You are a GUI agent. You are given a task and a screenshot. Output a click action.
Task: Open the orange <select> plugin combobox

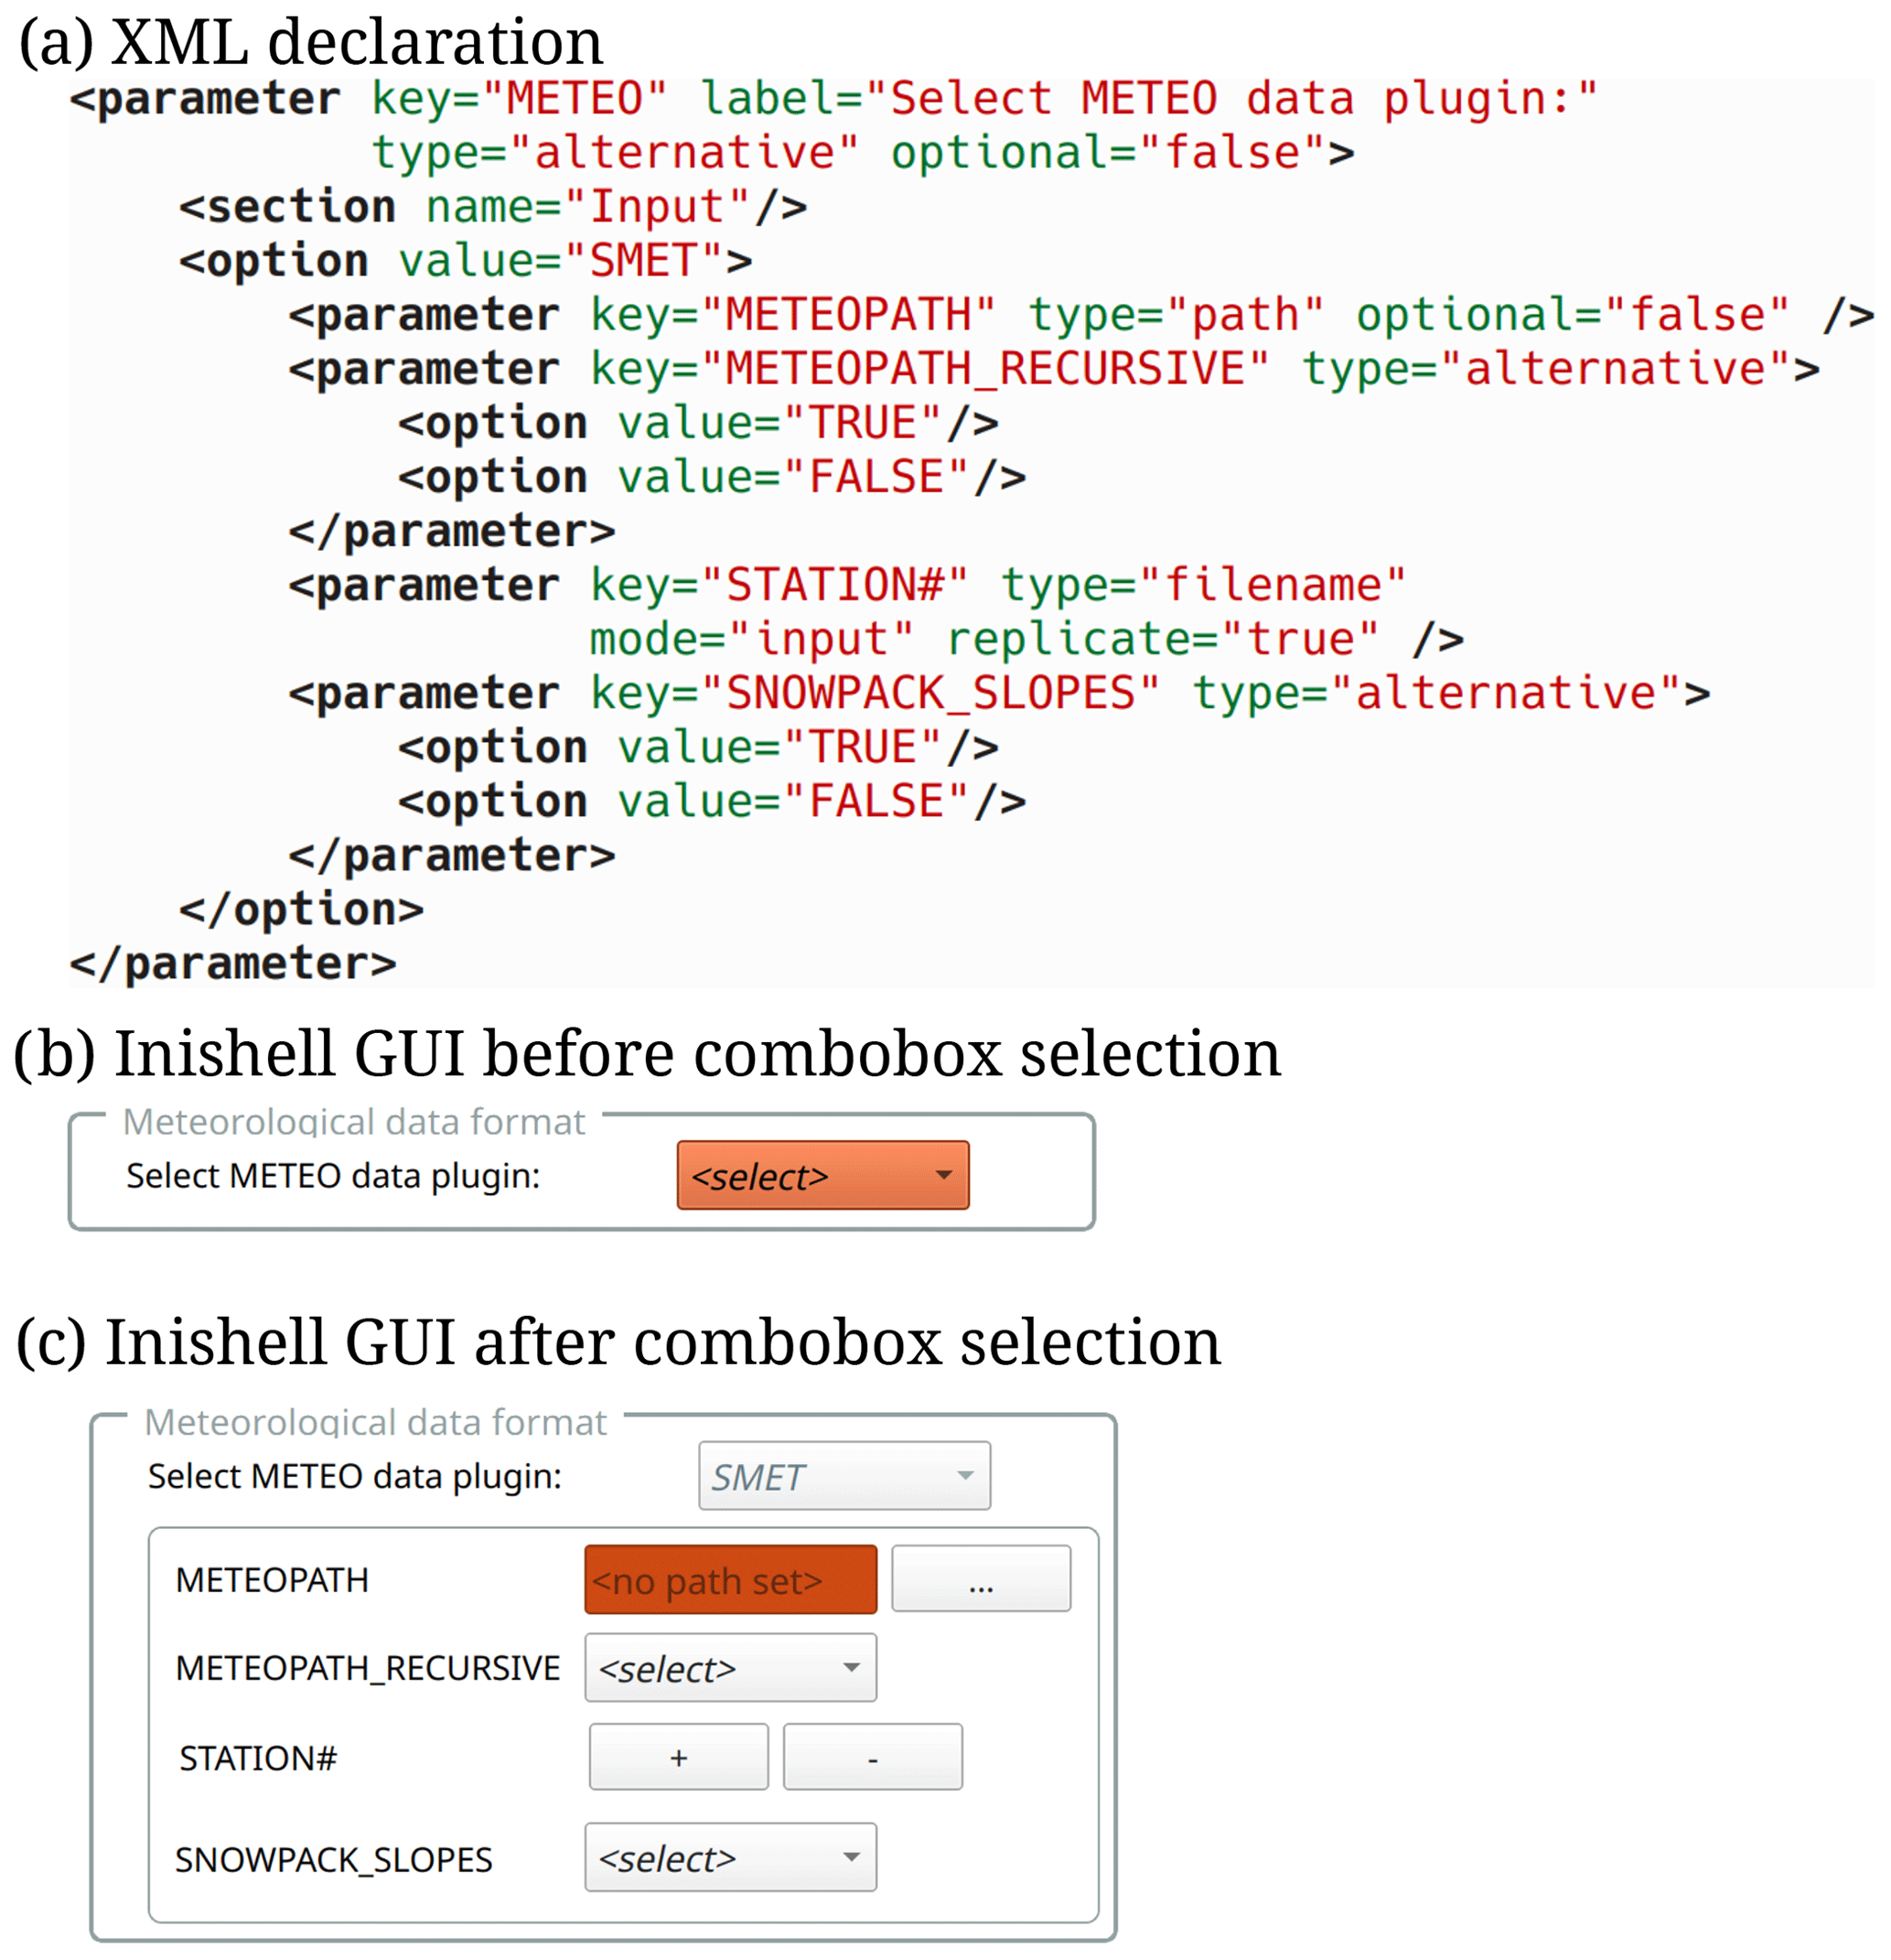[x=821, y=1175]
